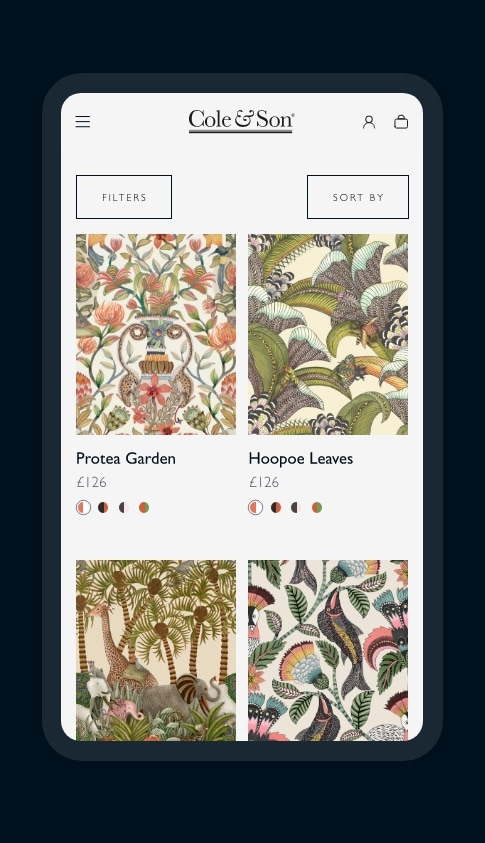Select second colourway swatch under Hoopoe Leaves

(x=276, y=508)
